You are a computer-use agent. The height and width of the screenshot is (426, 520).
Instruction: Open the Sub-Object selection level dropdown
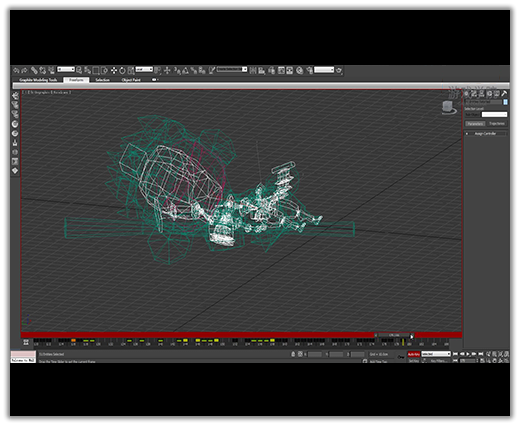[x=494, y=114]
